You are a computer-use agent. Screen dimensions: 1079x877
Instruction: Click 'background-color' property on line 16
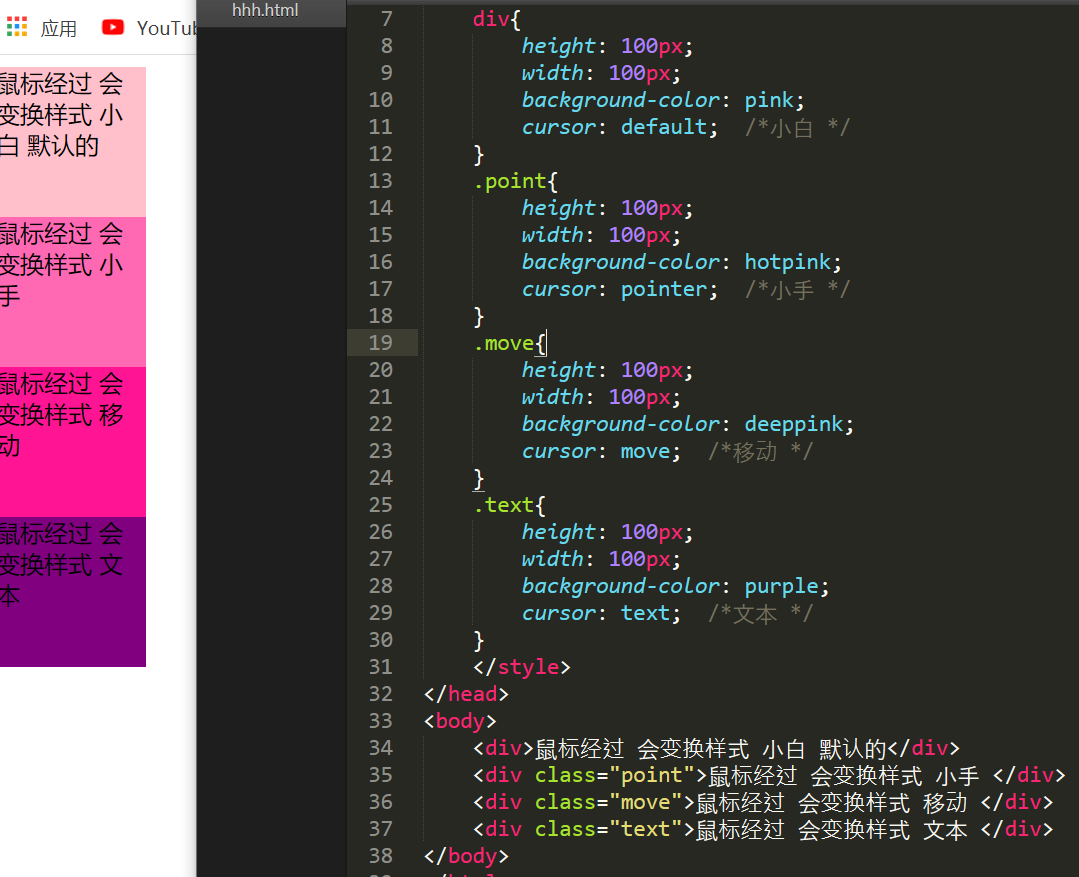click(x=621, y=262)
